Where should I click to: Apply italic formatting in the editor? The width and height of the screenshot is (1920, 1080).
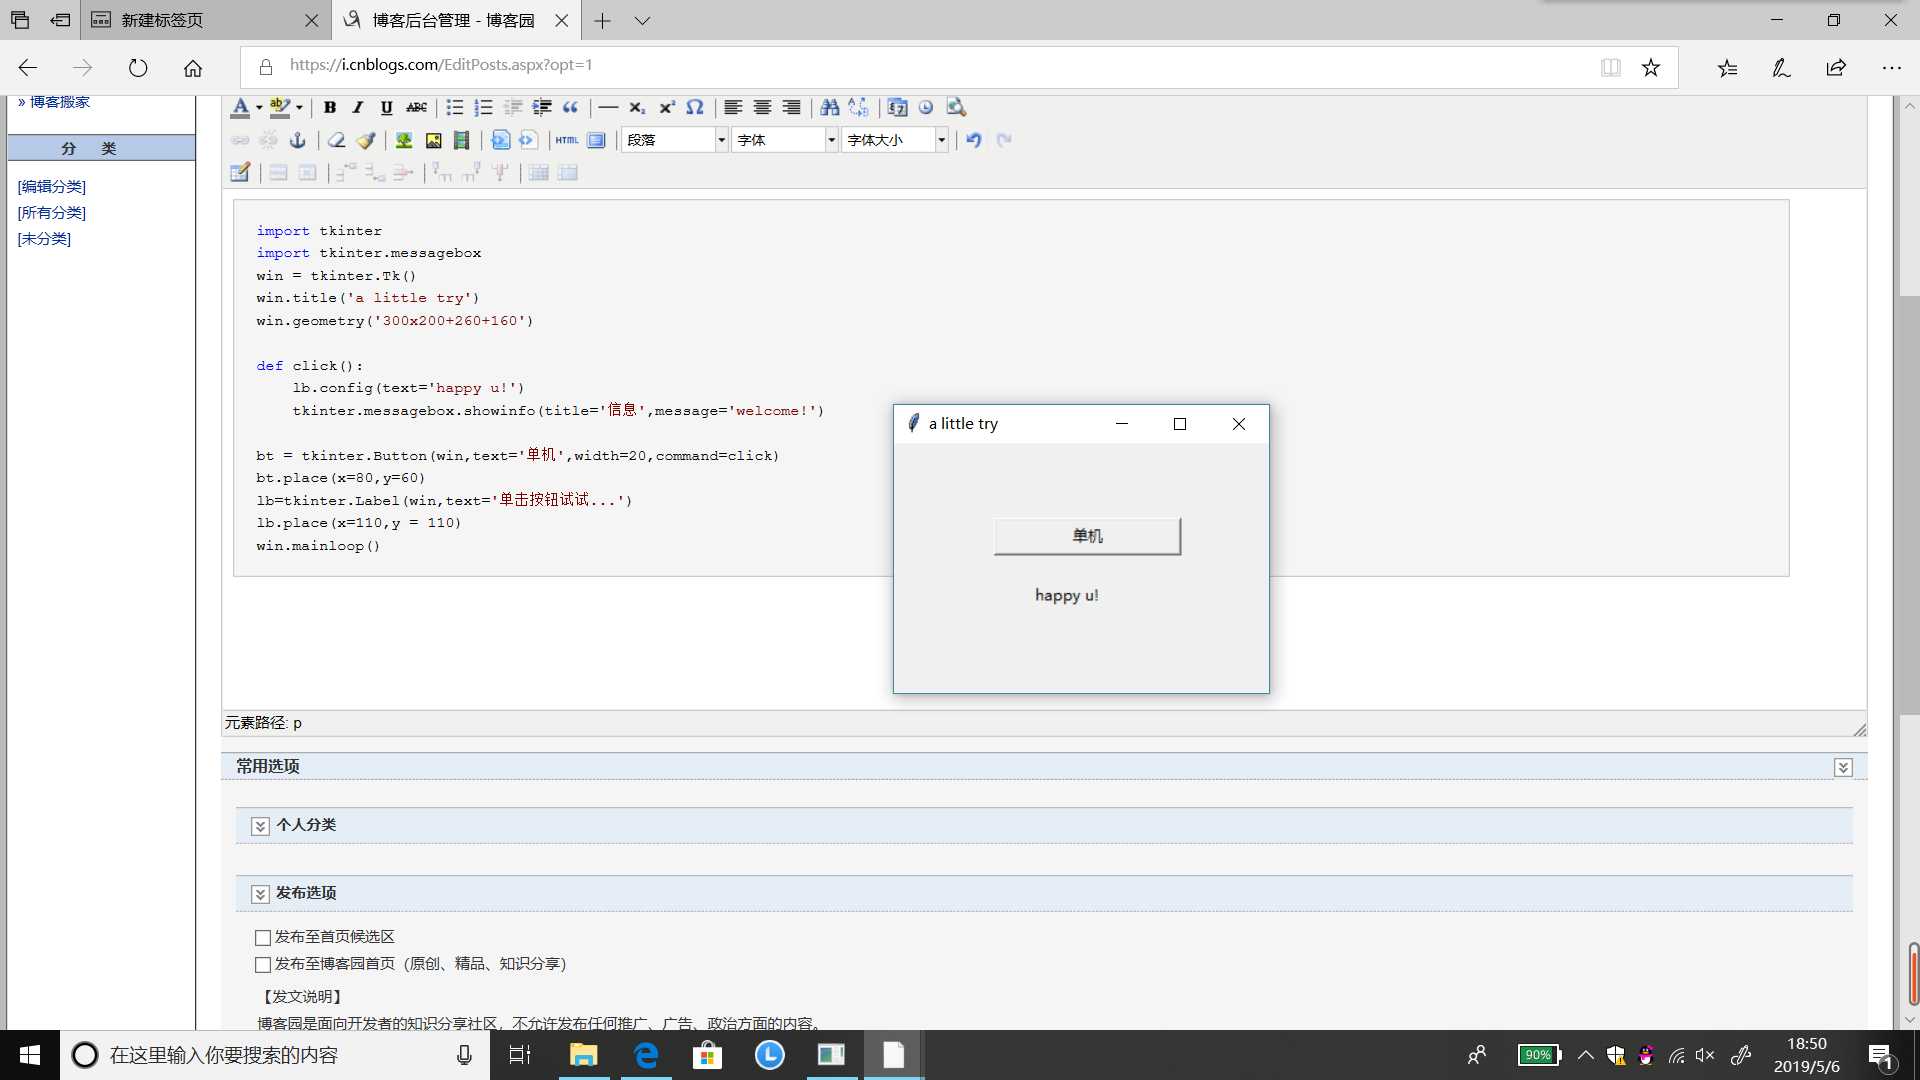point(357,108)
